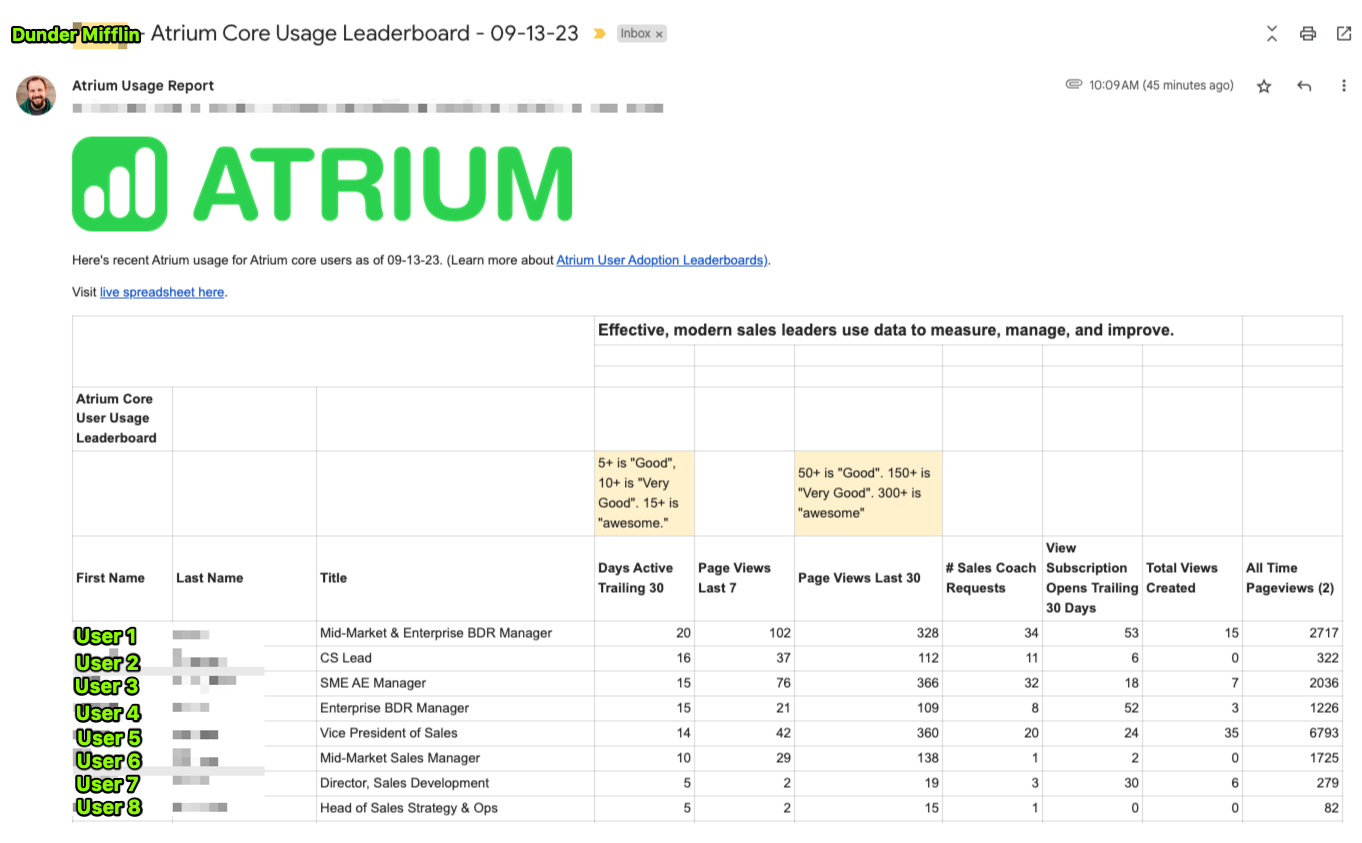Click the 10:09 AM timestamp

1161,86
